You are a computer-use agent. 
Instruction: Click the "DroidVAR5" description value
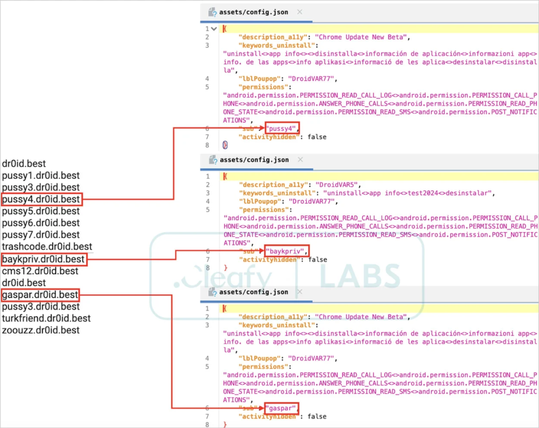[x=336, y=185]
